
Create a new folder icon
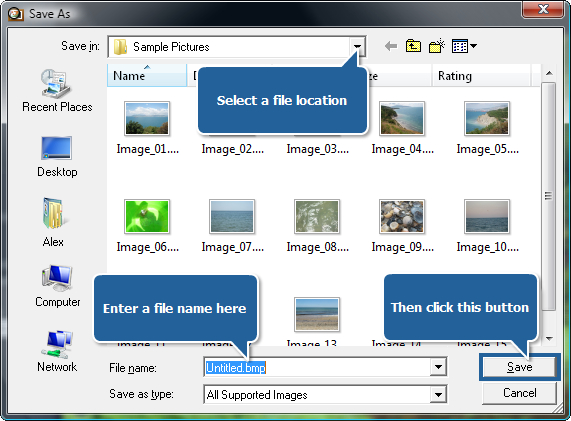click(437, 46)
